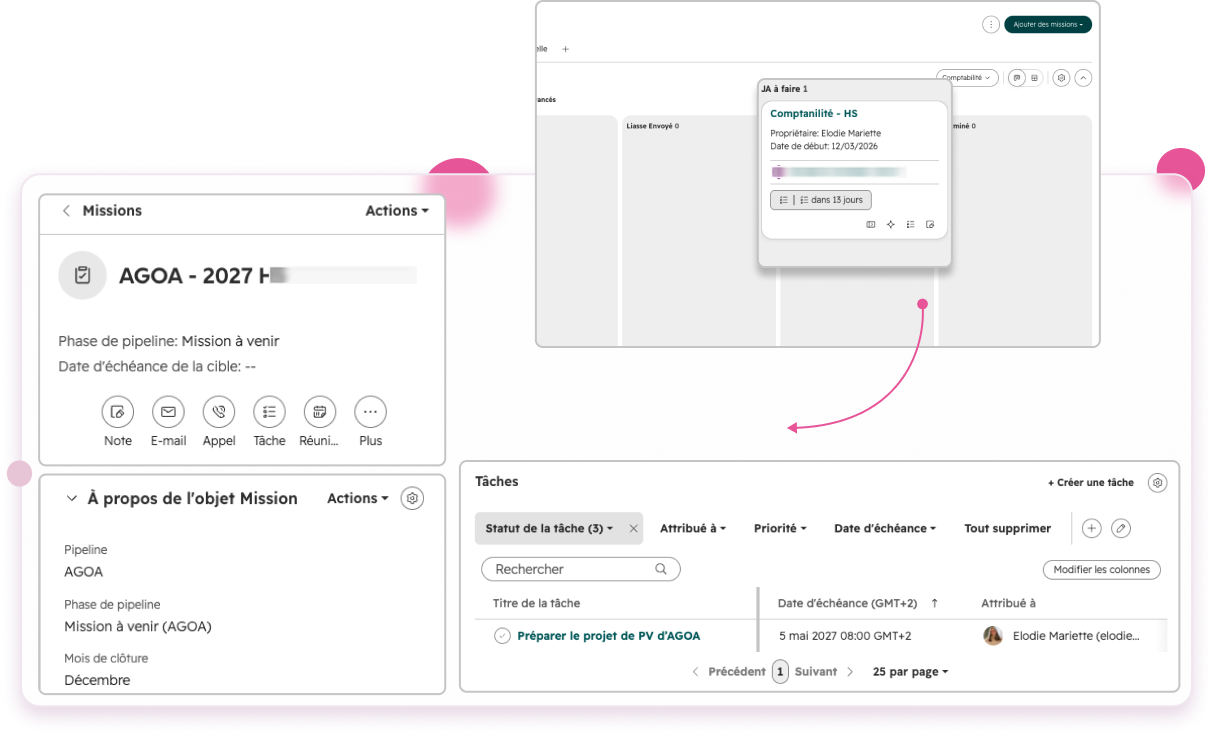Click the task list icon on Comptanilité card

pyautogui.click(x=910, y=225)
